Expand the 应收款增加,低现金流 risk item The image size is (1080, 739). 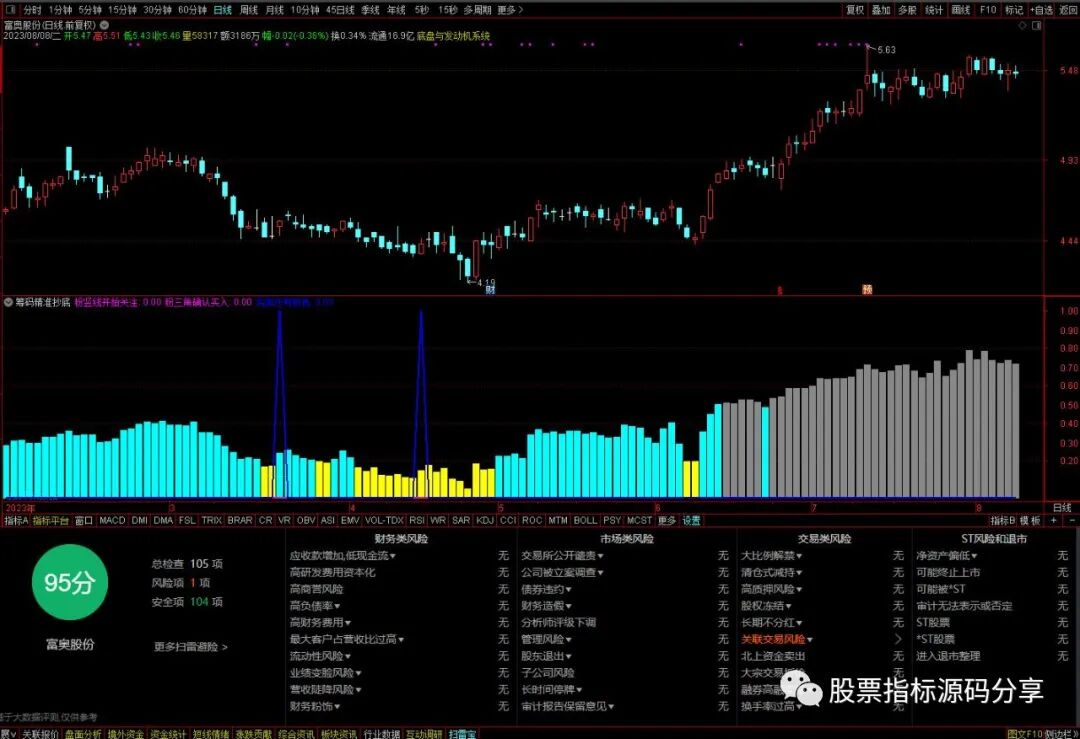click(x=342, y=556)
